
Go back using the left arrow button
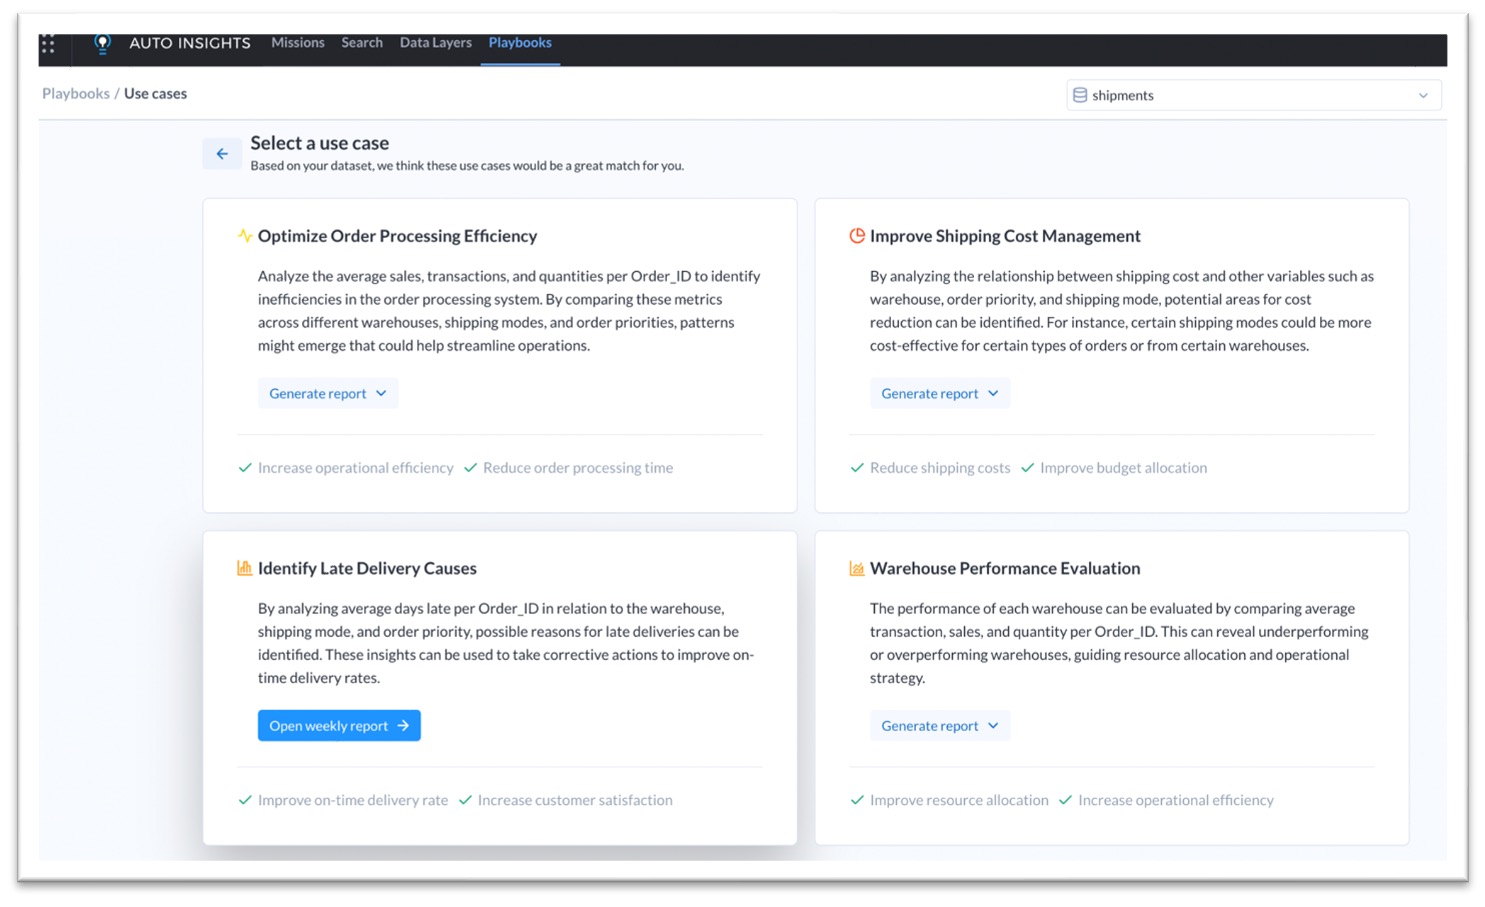tap(222, 154)
